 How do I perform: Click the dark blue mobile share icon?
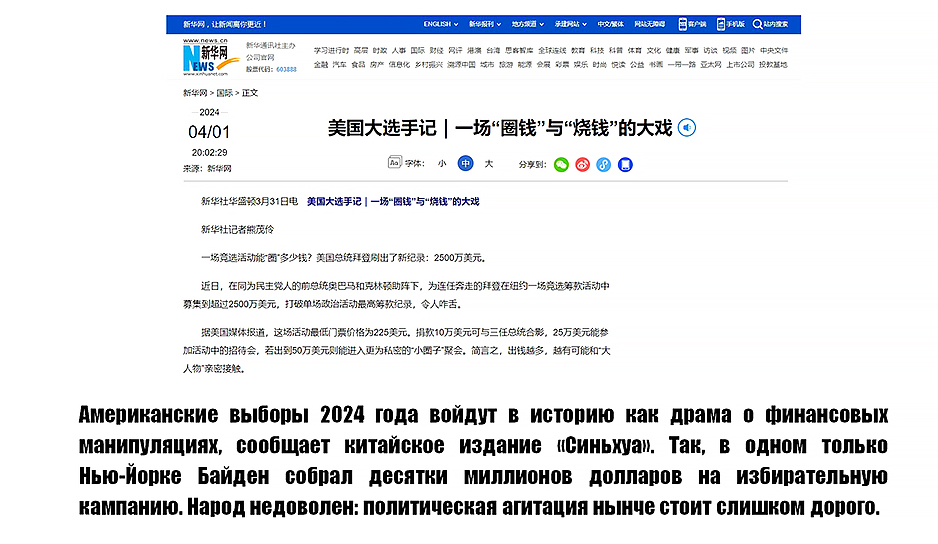coord(625,164)
